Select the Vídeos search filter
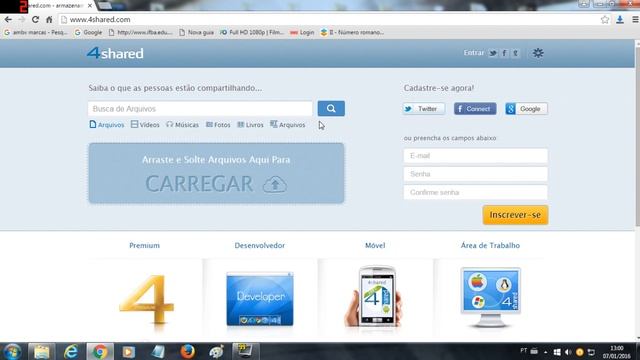Image resolution: width=640 pixels, height=360 pixels. (145, 124)
